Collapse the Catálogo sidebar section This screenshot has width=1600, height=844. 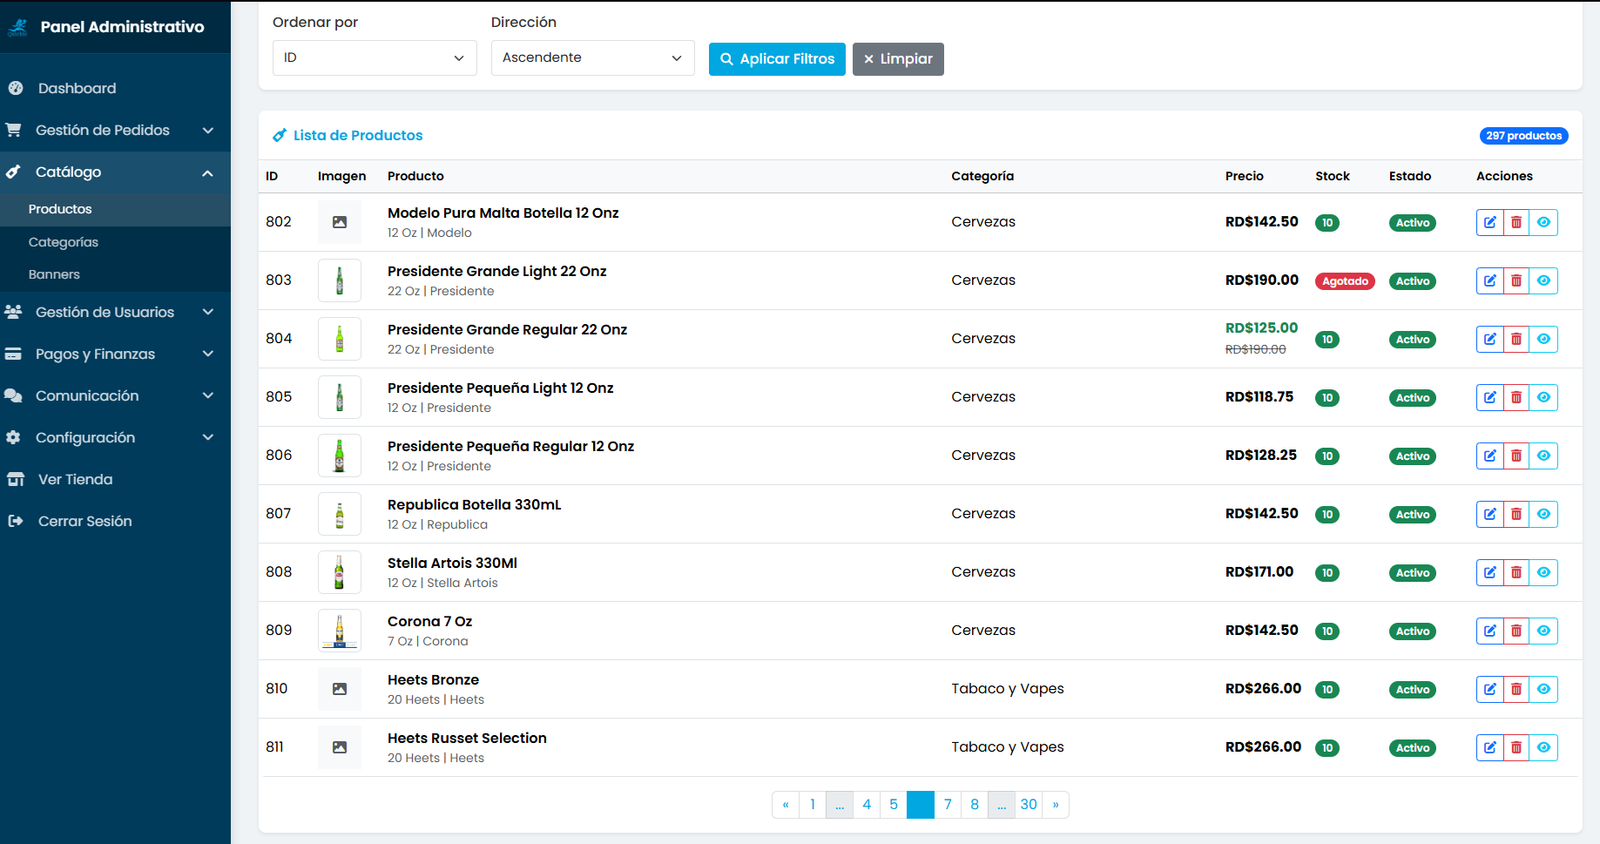point(115,172)
